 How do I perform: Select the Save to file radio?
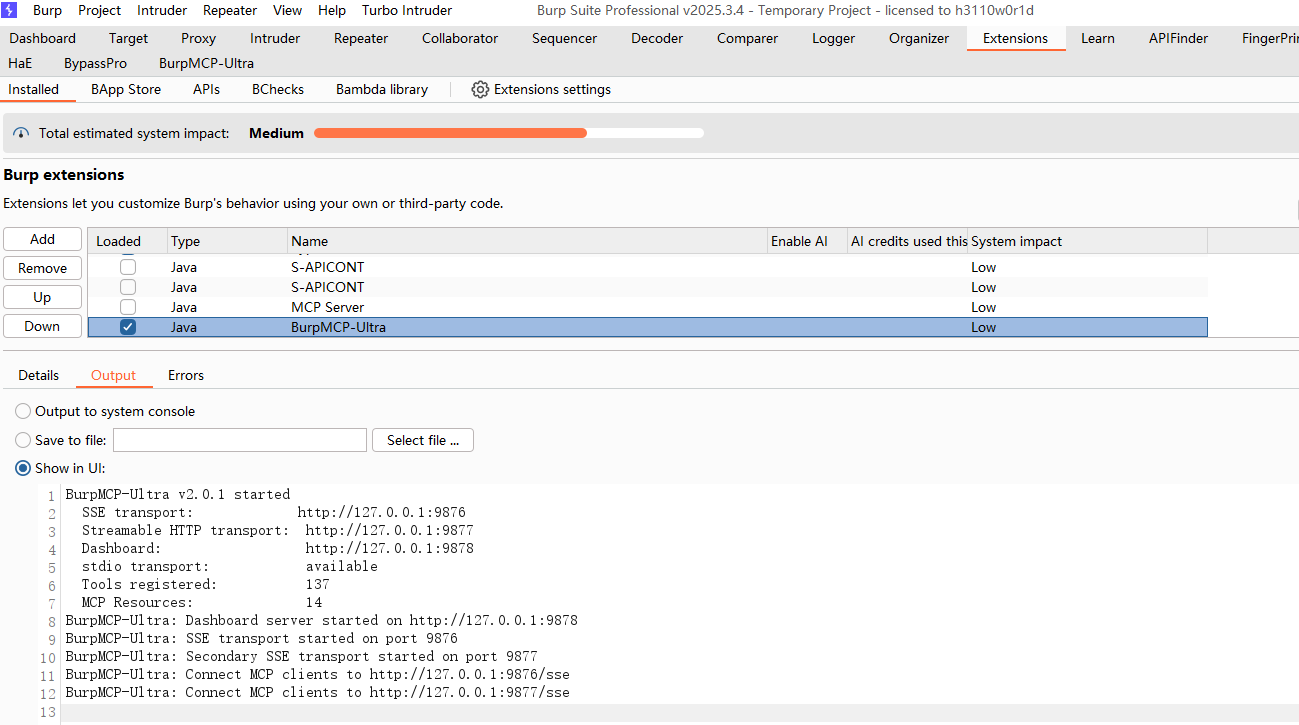click(23, 440)
